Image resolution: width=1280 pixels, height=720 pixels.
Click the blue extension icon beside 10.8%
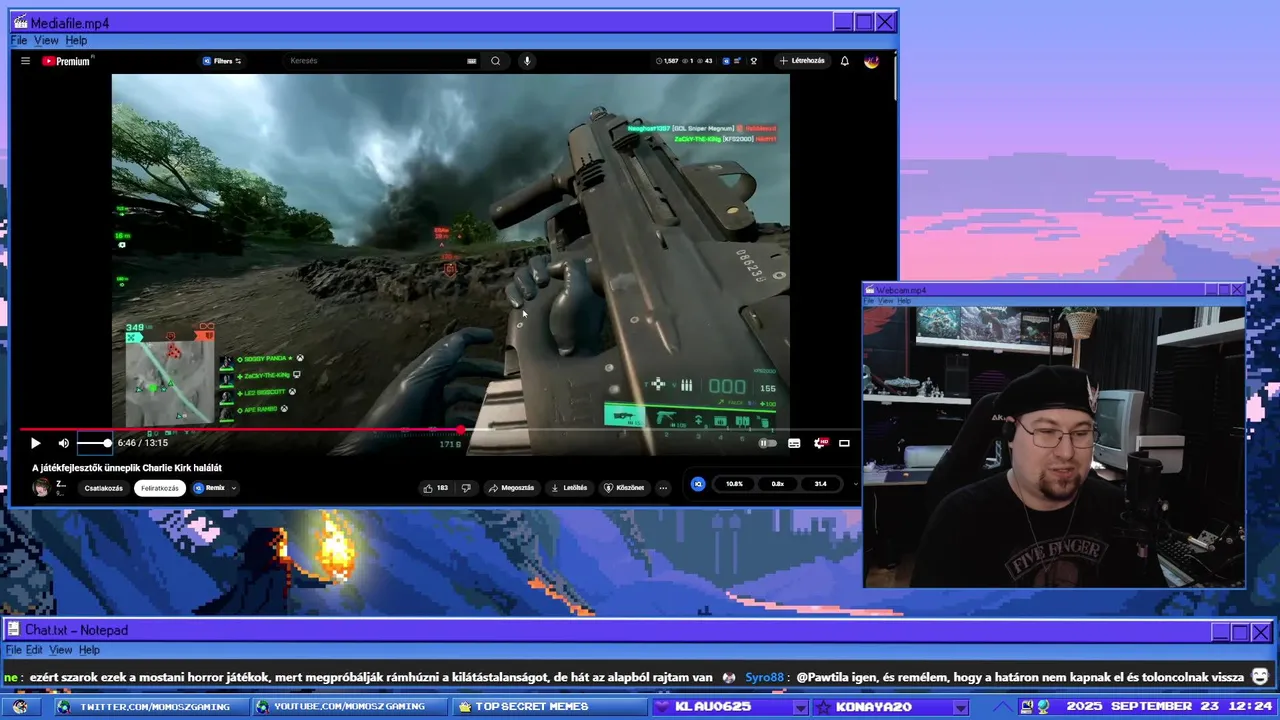[x=698, y=484]
